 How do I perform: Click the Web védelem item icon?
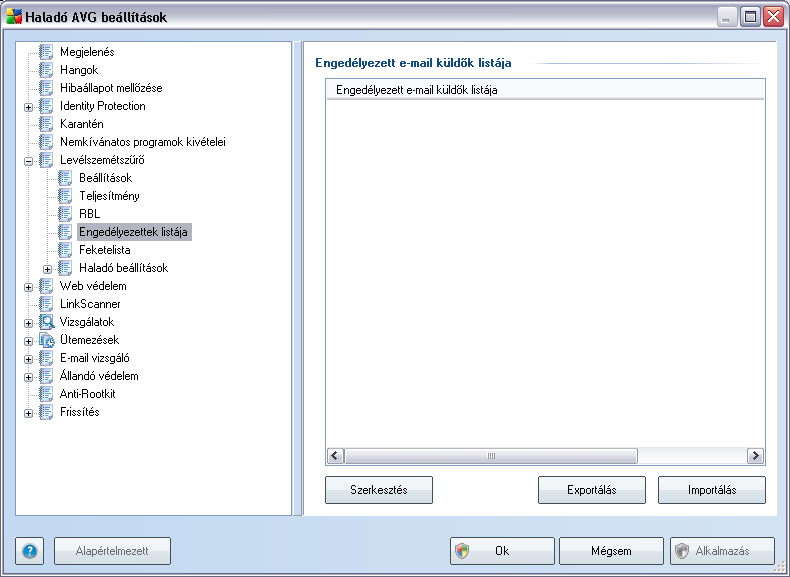pos(46,286)
